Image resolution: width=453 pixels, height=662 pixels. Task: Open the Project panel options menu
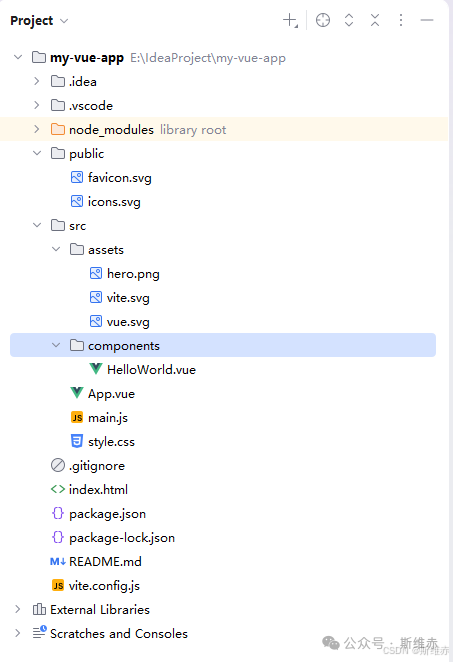pos(401,20)
